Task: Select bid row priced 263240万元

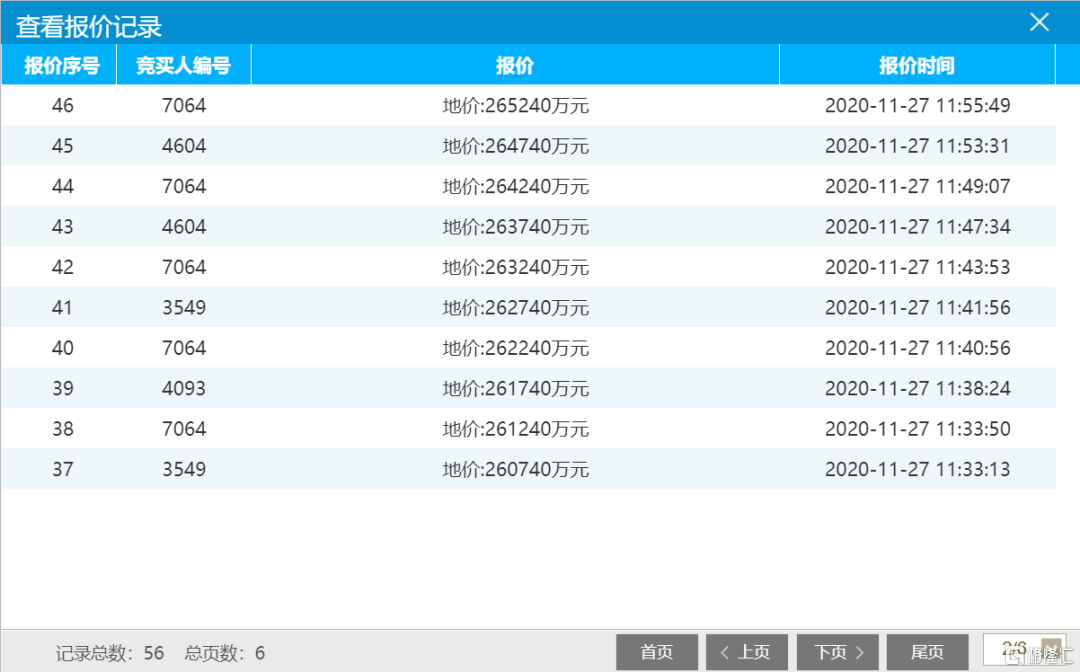Action: coord(516,267)
